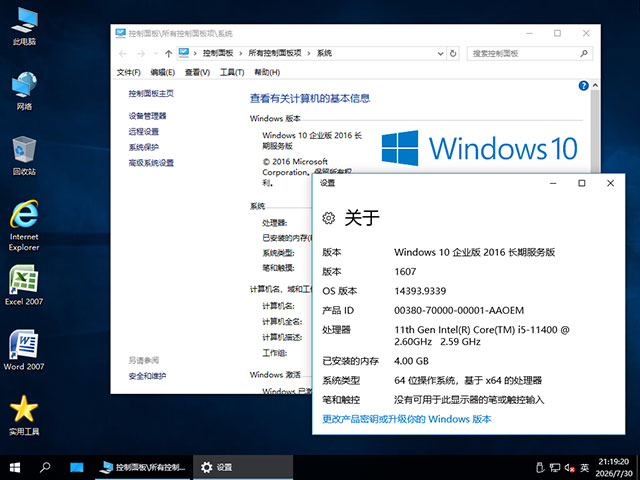Click the Control Panel vertical scrollbar thumb

pyautogui.click(x=595, y=131)
